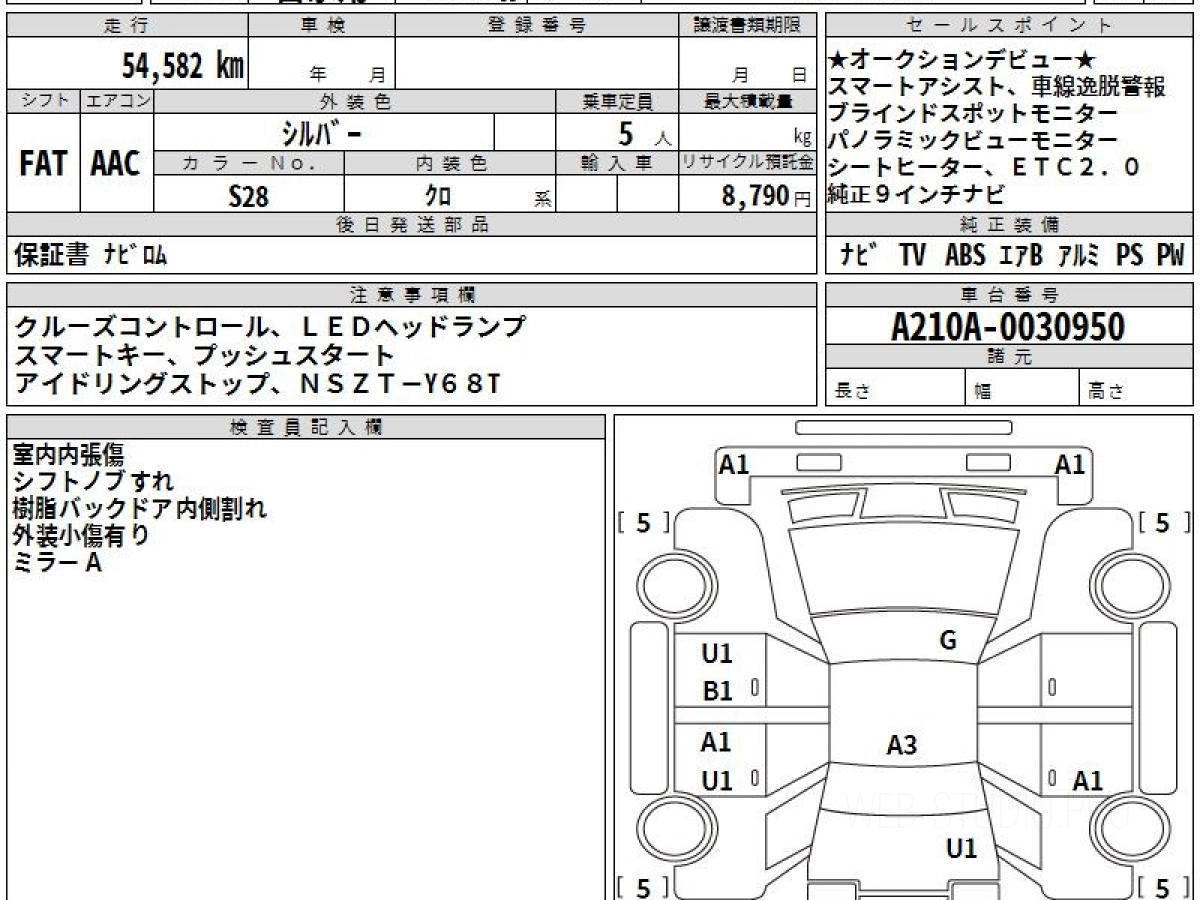Click the ★オークションデビュー★ line

[x=962, y=61]
